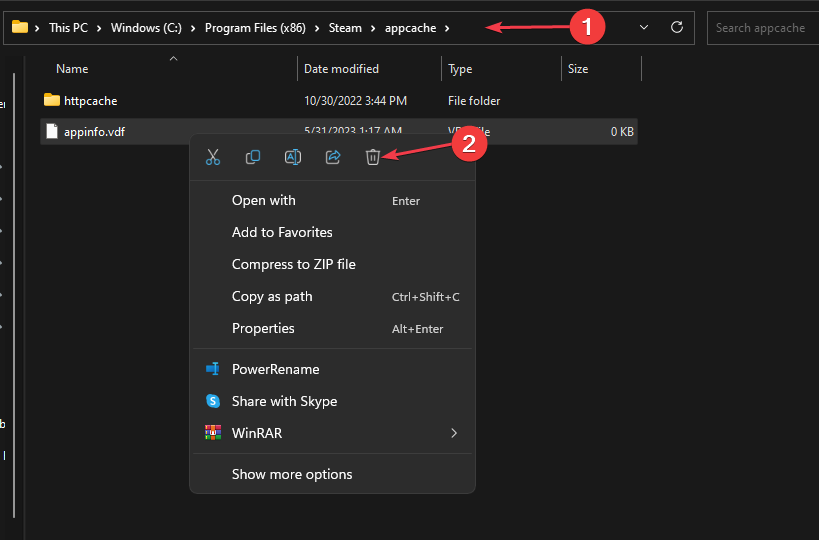Click the Delete trash can icon
This screenshot has height=540, width=819.
pyautogui.click(x=372, y=157)
